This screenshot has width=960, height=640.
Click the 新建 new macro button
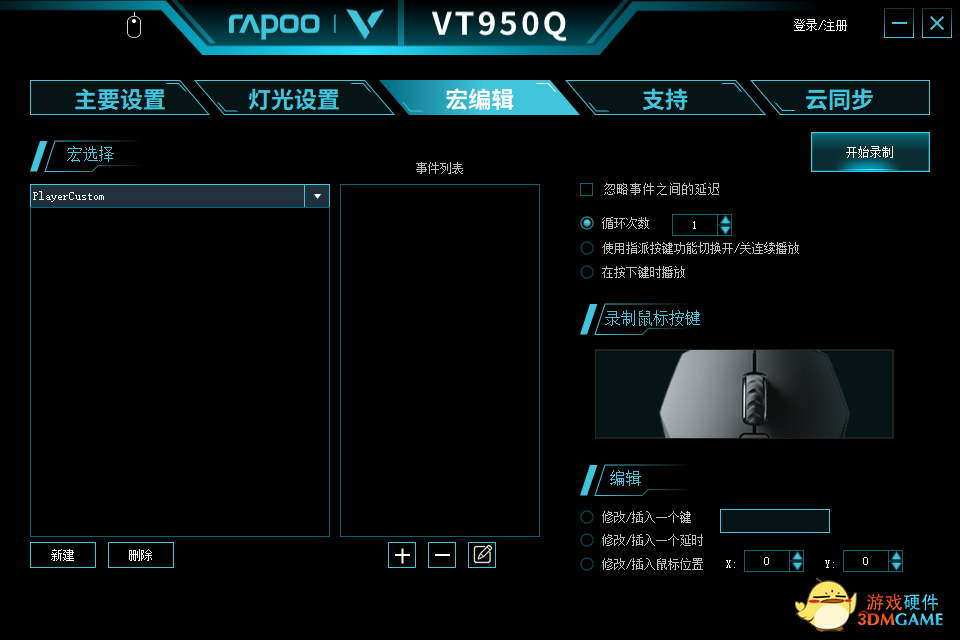click(63, 555)
